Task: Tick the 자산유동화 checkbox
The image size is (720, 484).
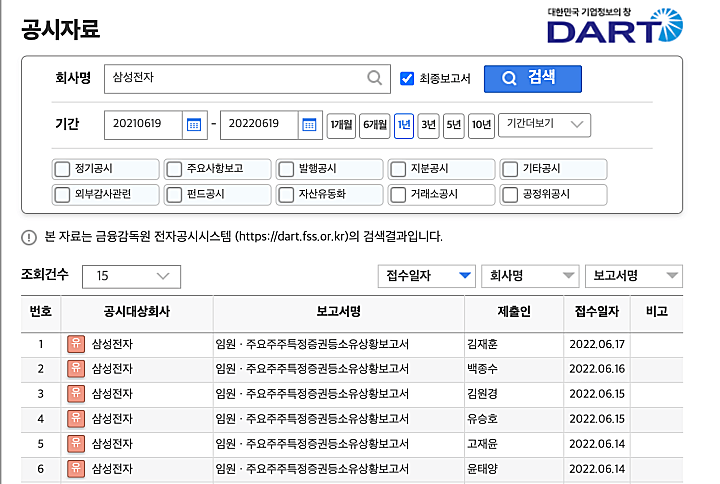Action: click(286, 195)
